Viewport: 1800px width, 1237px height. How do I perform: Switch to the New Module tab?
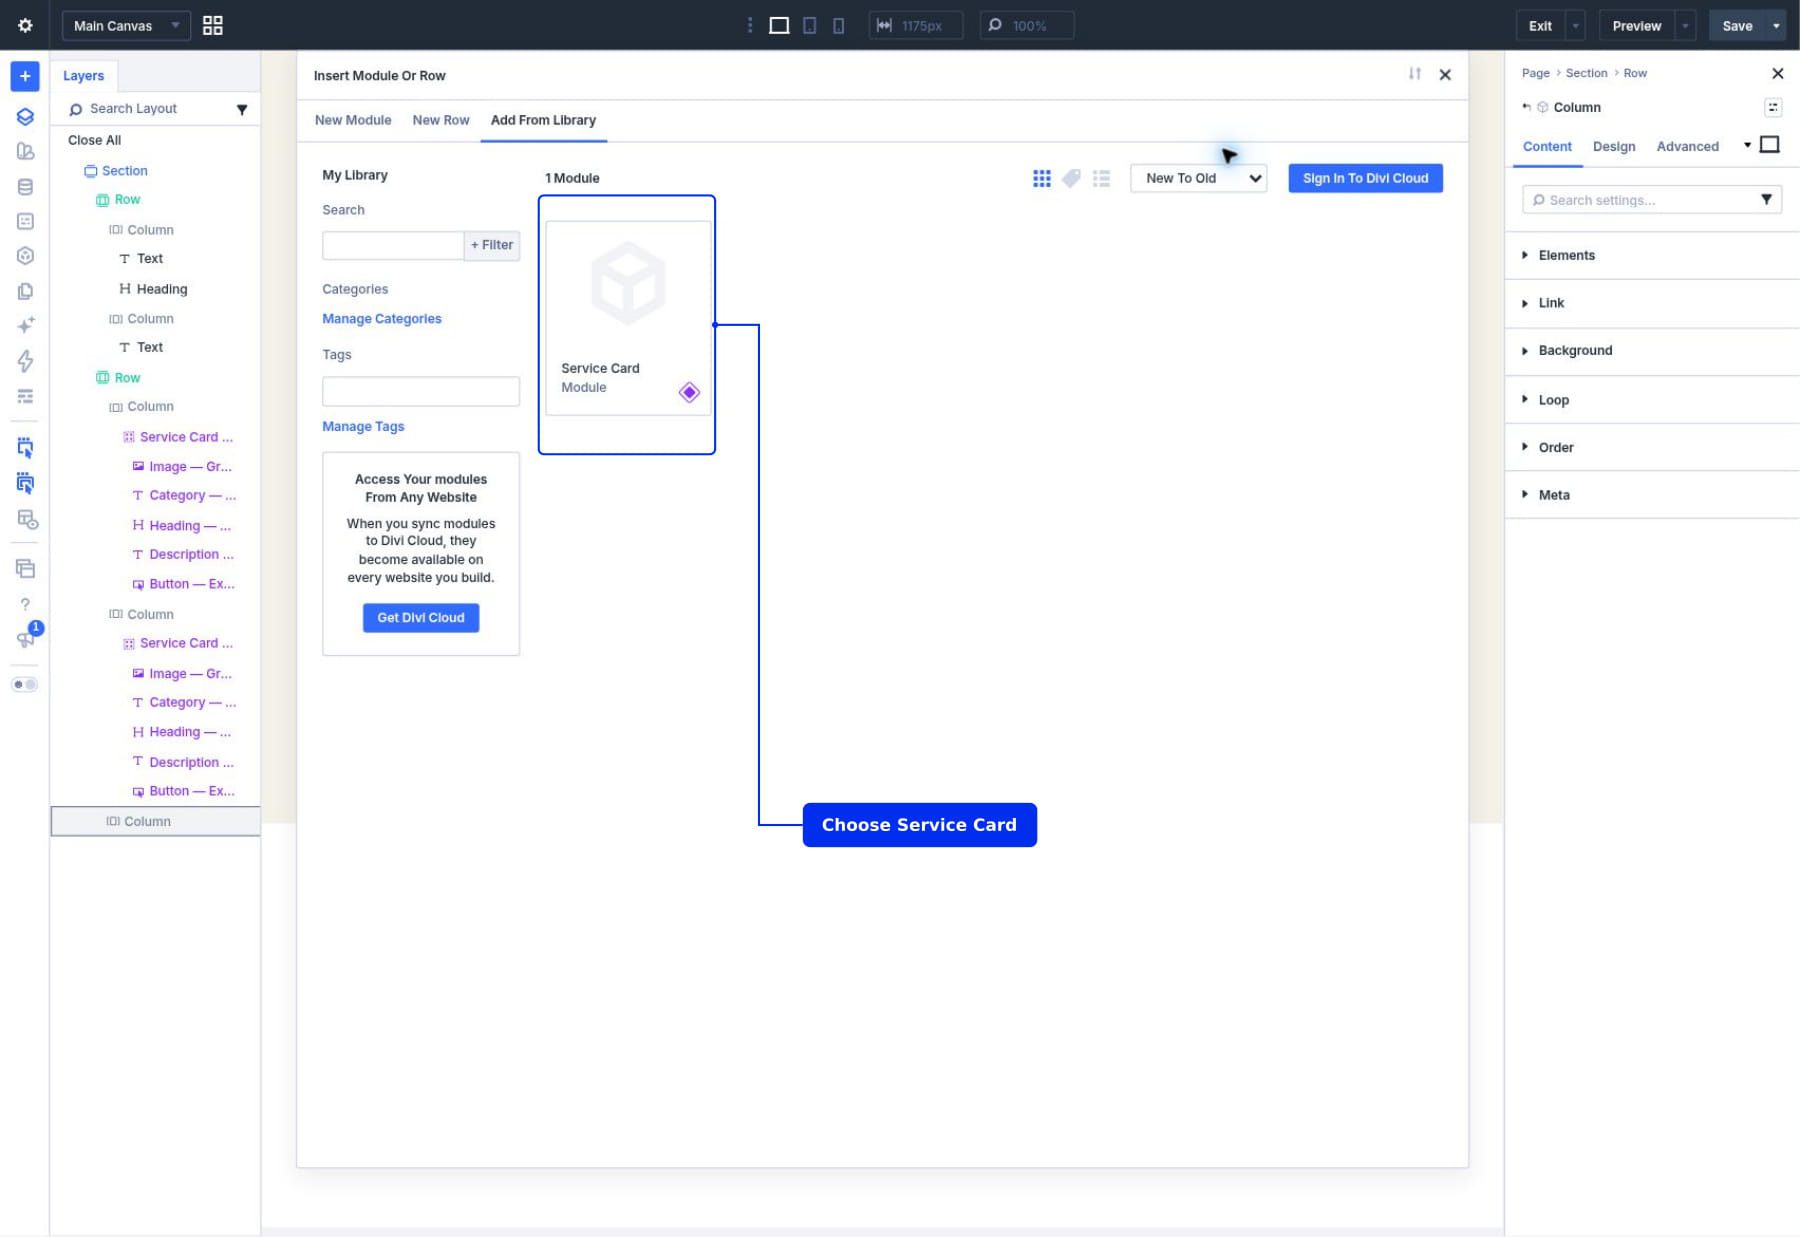pos(353,120)
